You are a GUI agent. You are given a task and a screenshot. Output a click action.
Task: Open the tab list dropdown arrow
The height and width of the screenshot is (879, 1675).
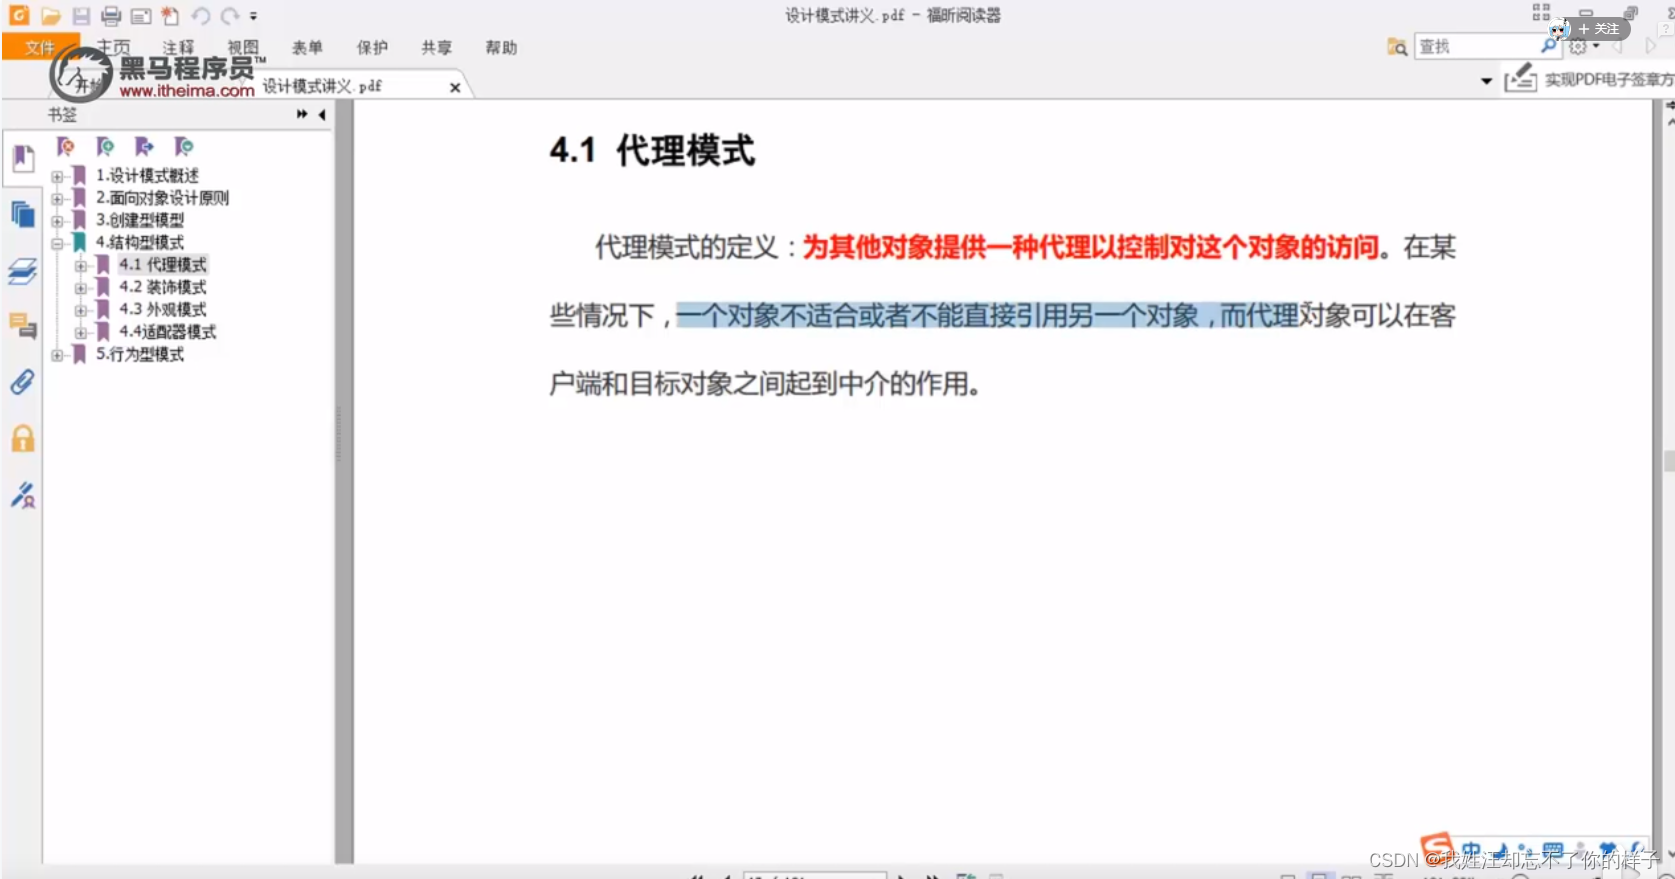pyautogui.click(x=1487, y=81)
